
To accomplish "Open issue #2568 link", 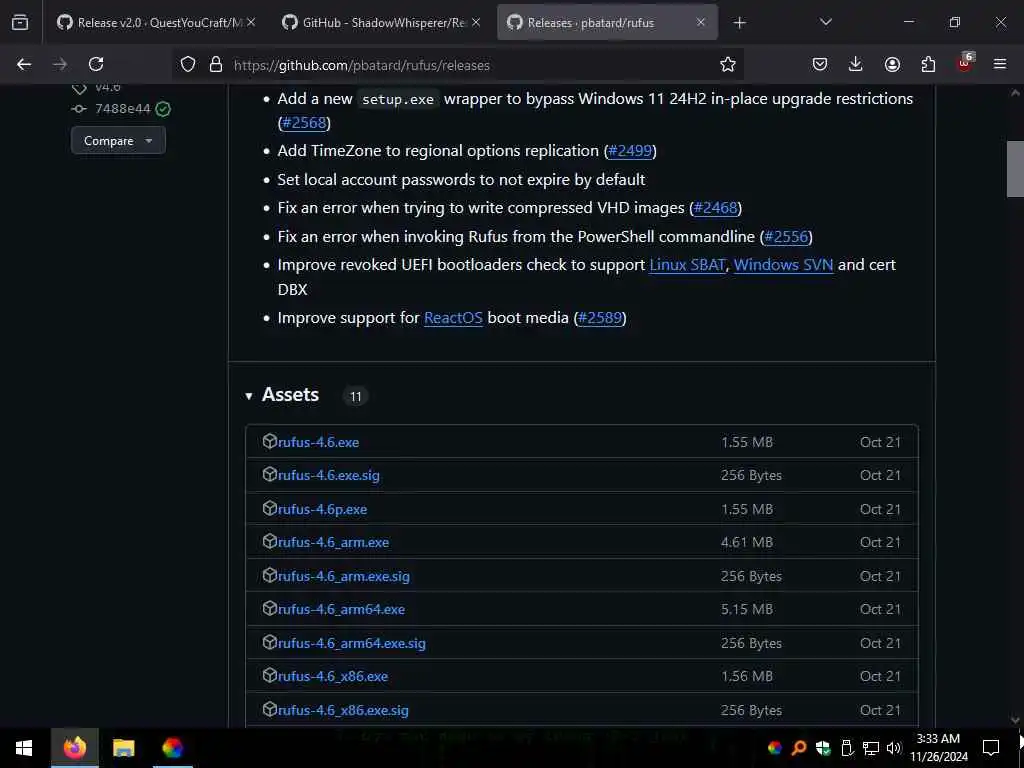I will click(x=304, y=122).
